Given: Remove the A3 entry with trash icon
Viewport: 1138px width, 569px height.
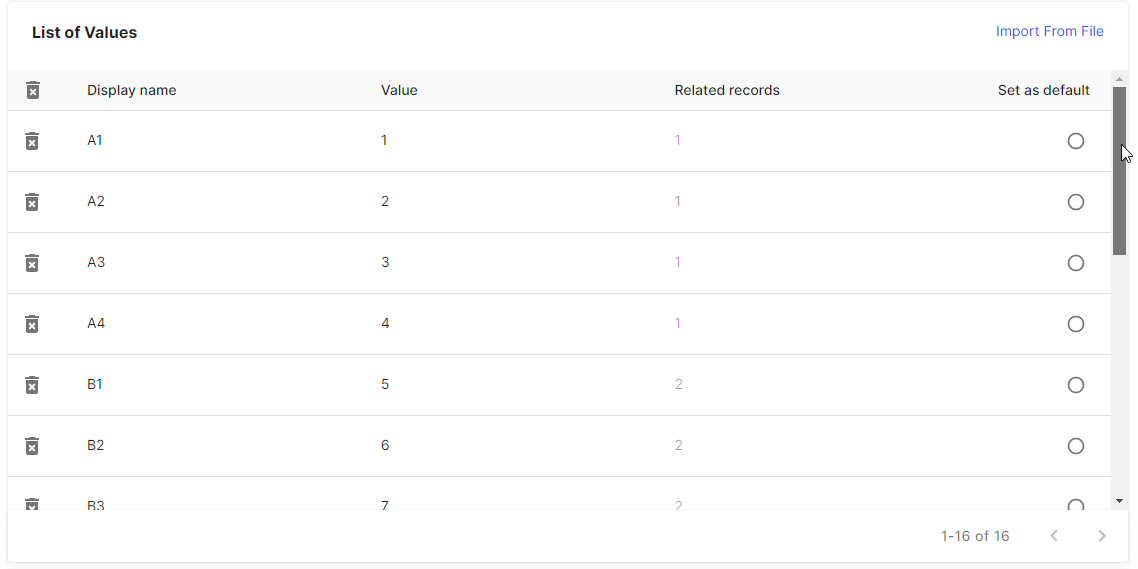Looking at the screenshot, I should [x=32, y=263].
